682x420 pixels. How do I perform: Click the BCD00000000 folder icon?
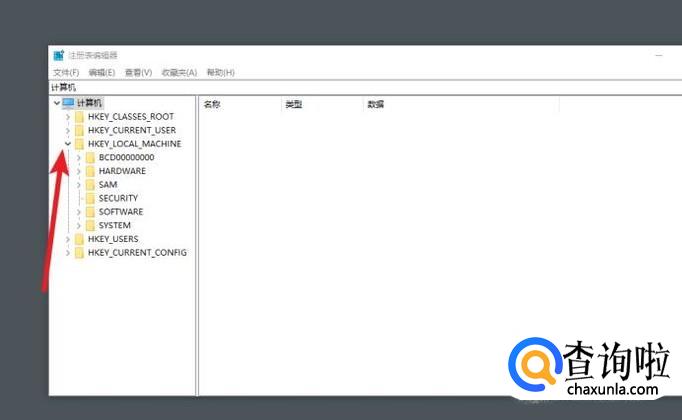coord(90,157)
